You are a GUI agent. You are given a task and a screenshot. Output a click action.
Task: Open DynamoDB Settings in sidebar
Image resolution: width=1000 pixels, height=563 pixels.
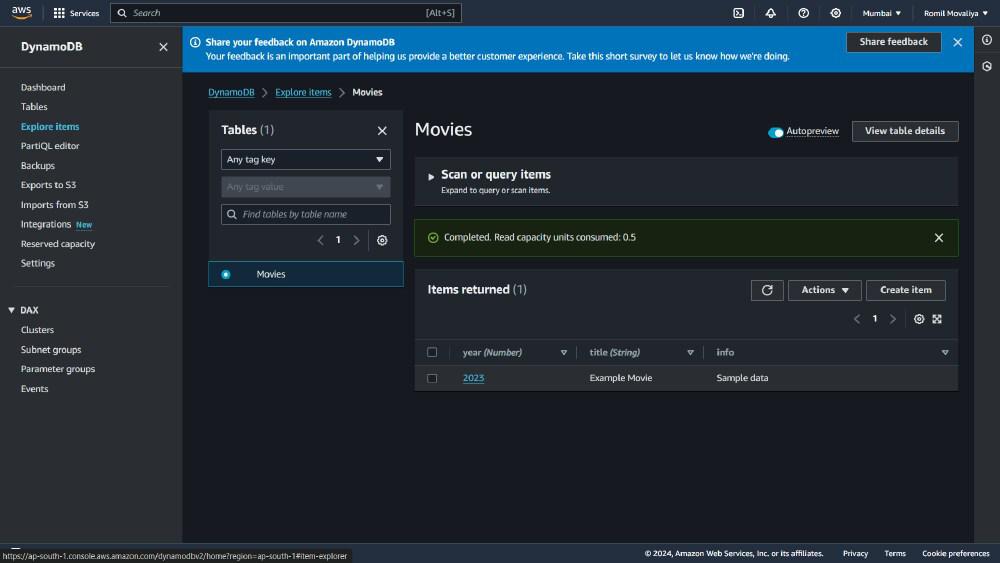coord(38,263)
